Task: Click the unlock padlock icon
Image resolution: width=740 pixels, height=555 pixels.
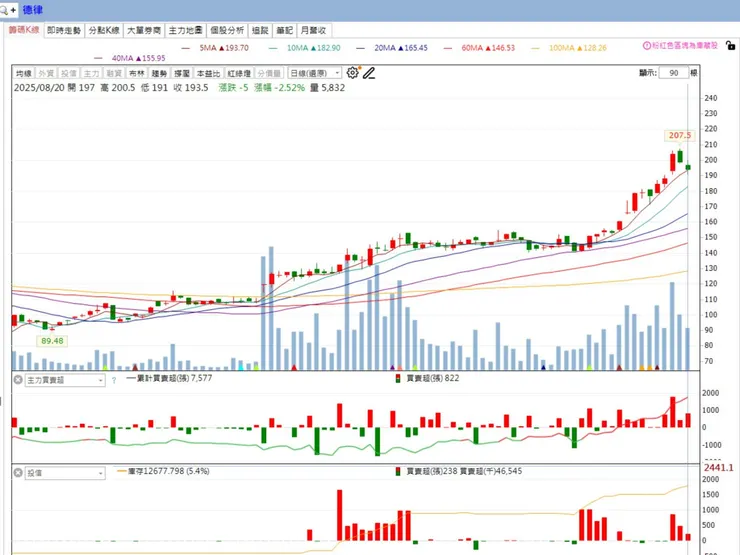Action: [x=730, y=46]
